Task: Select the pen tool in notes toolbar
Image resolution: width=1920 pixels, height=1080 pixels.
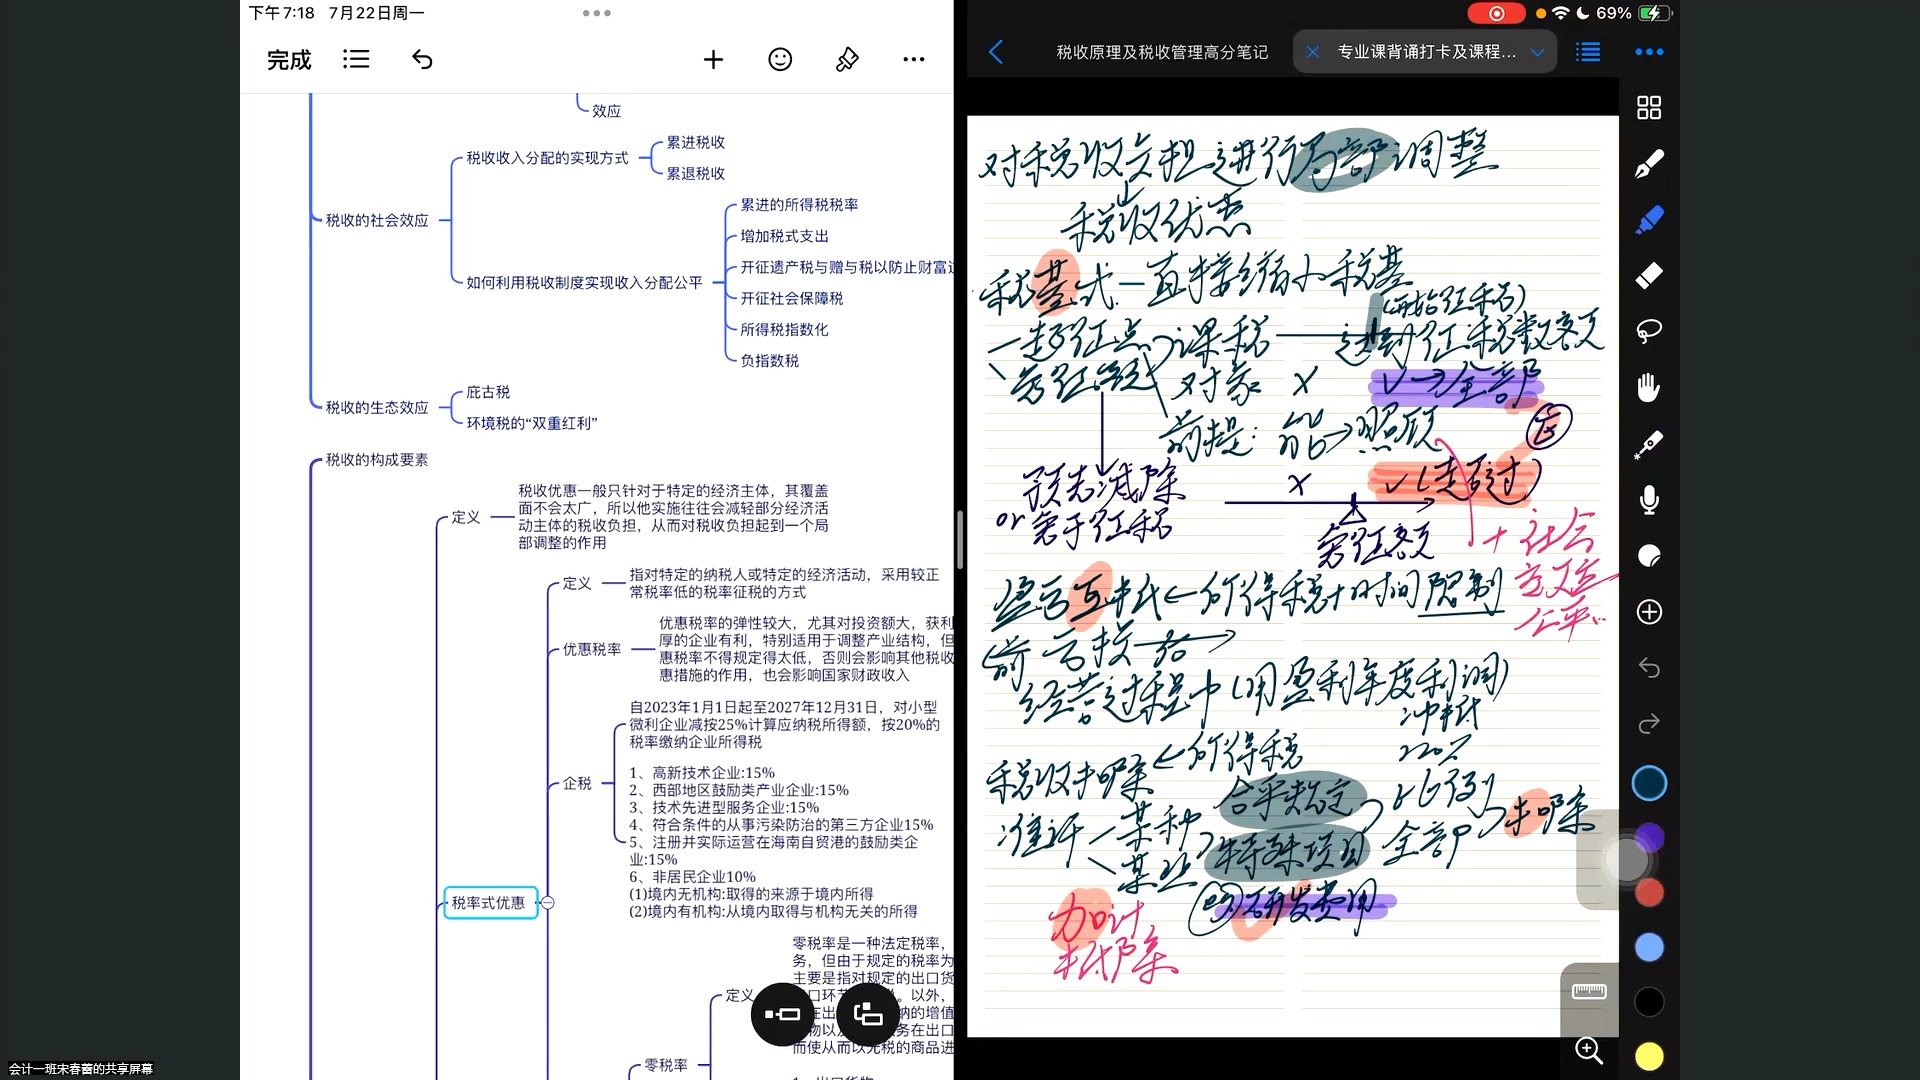Action: (1649, 163)
